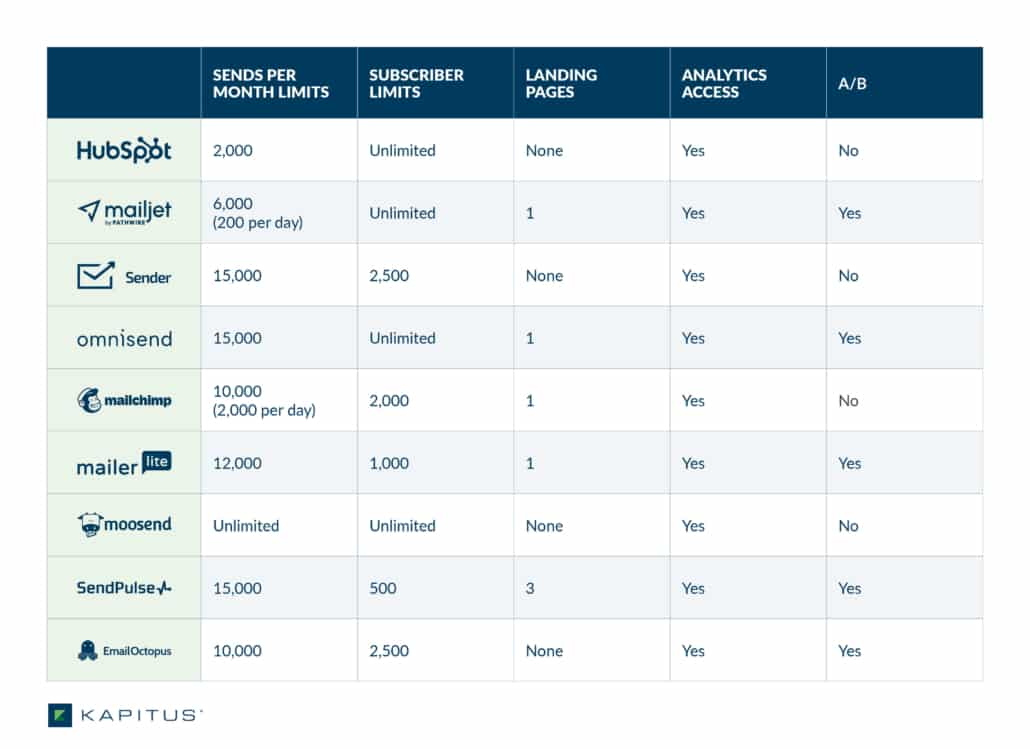Click the HubSpot logo
Image resolution: width=1030 pixels, height=749 pixels.
click(x=124, y=150)
